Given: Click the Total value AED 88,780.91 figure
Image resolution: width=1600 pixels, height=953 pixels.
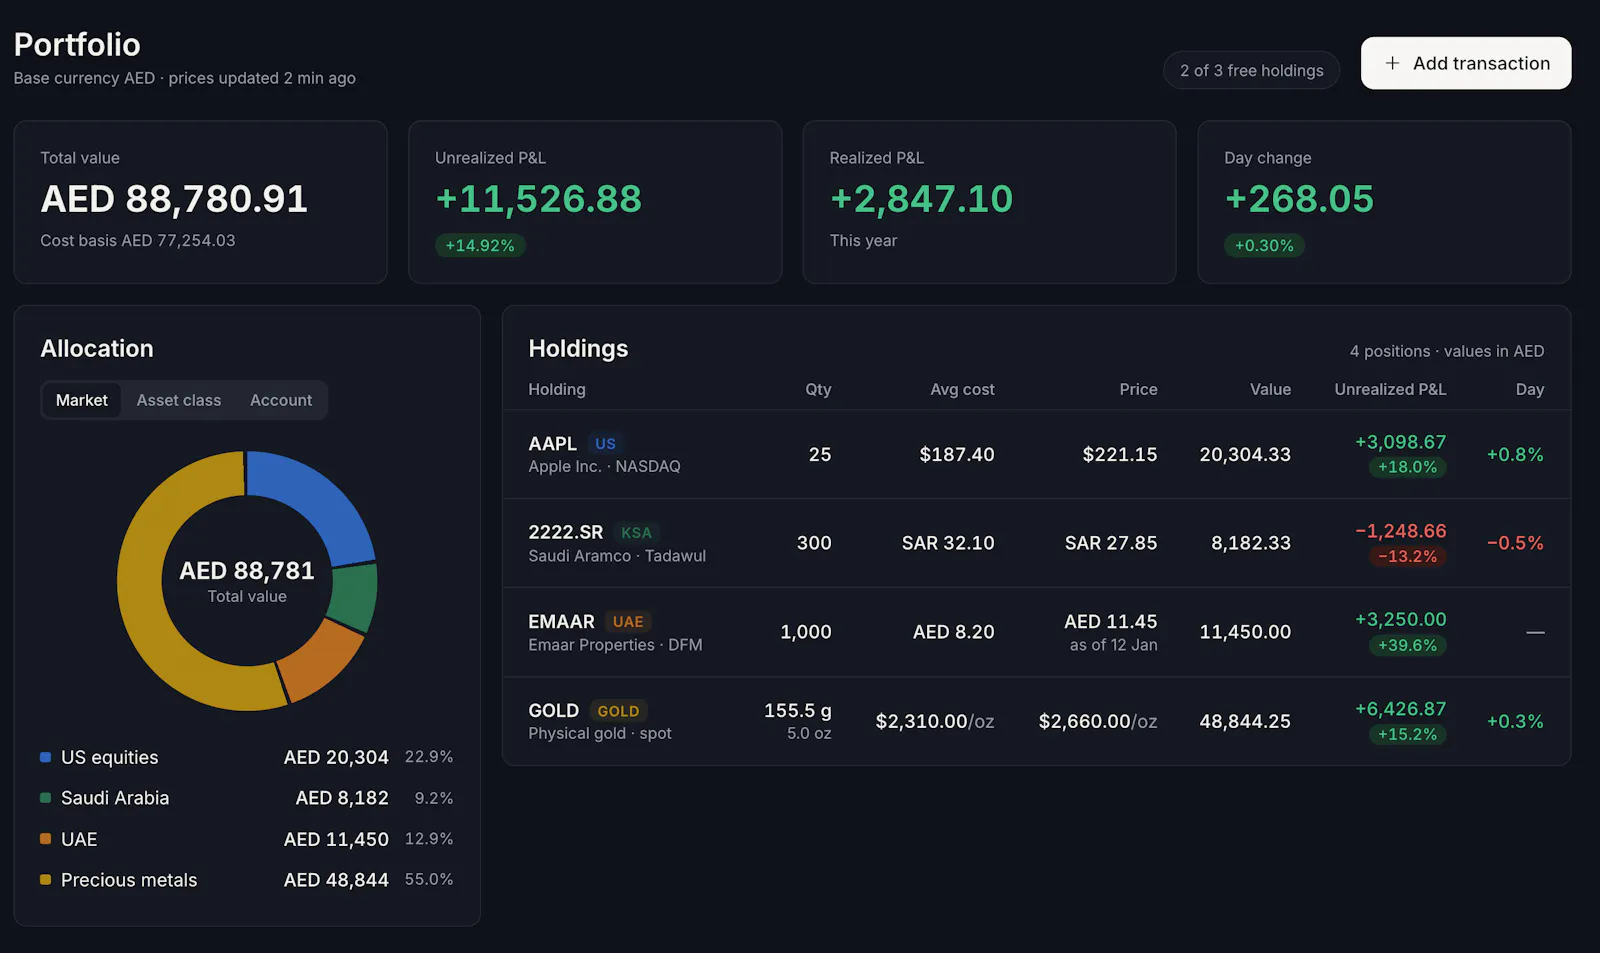Looking at the screenshot, I should tap(174, 199).
